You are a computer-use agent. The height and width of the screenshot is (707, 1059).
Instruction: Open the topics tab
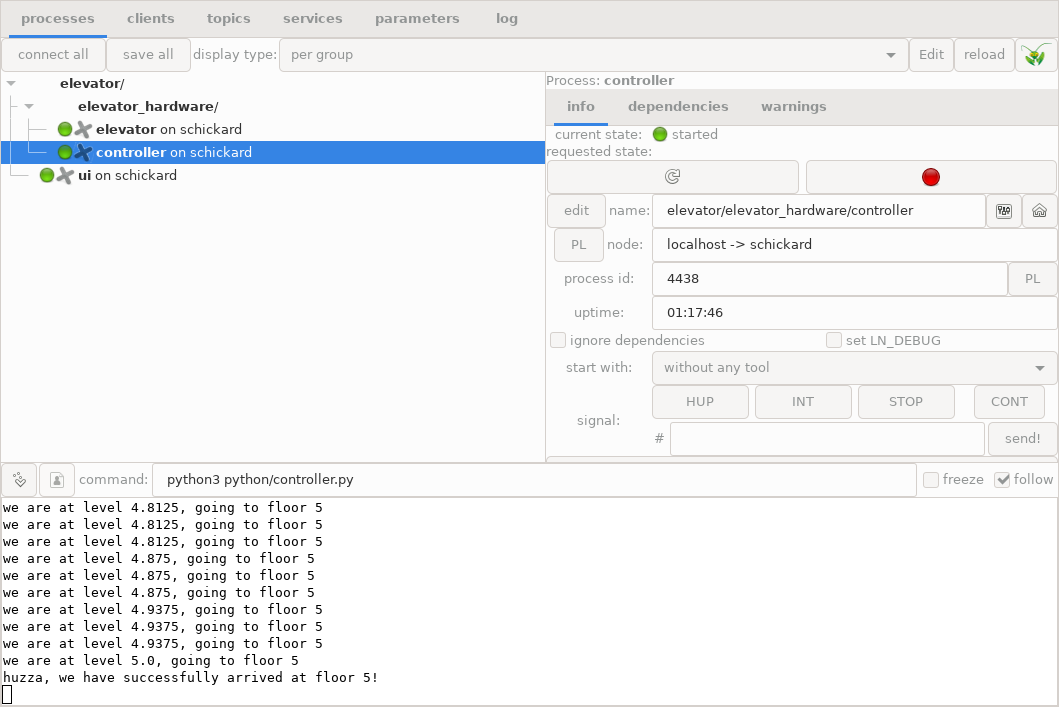[x=228, y=19]
